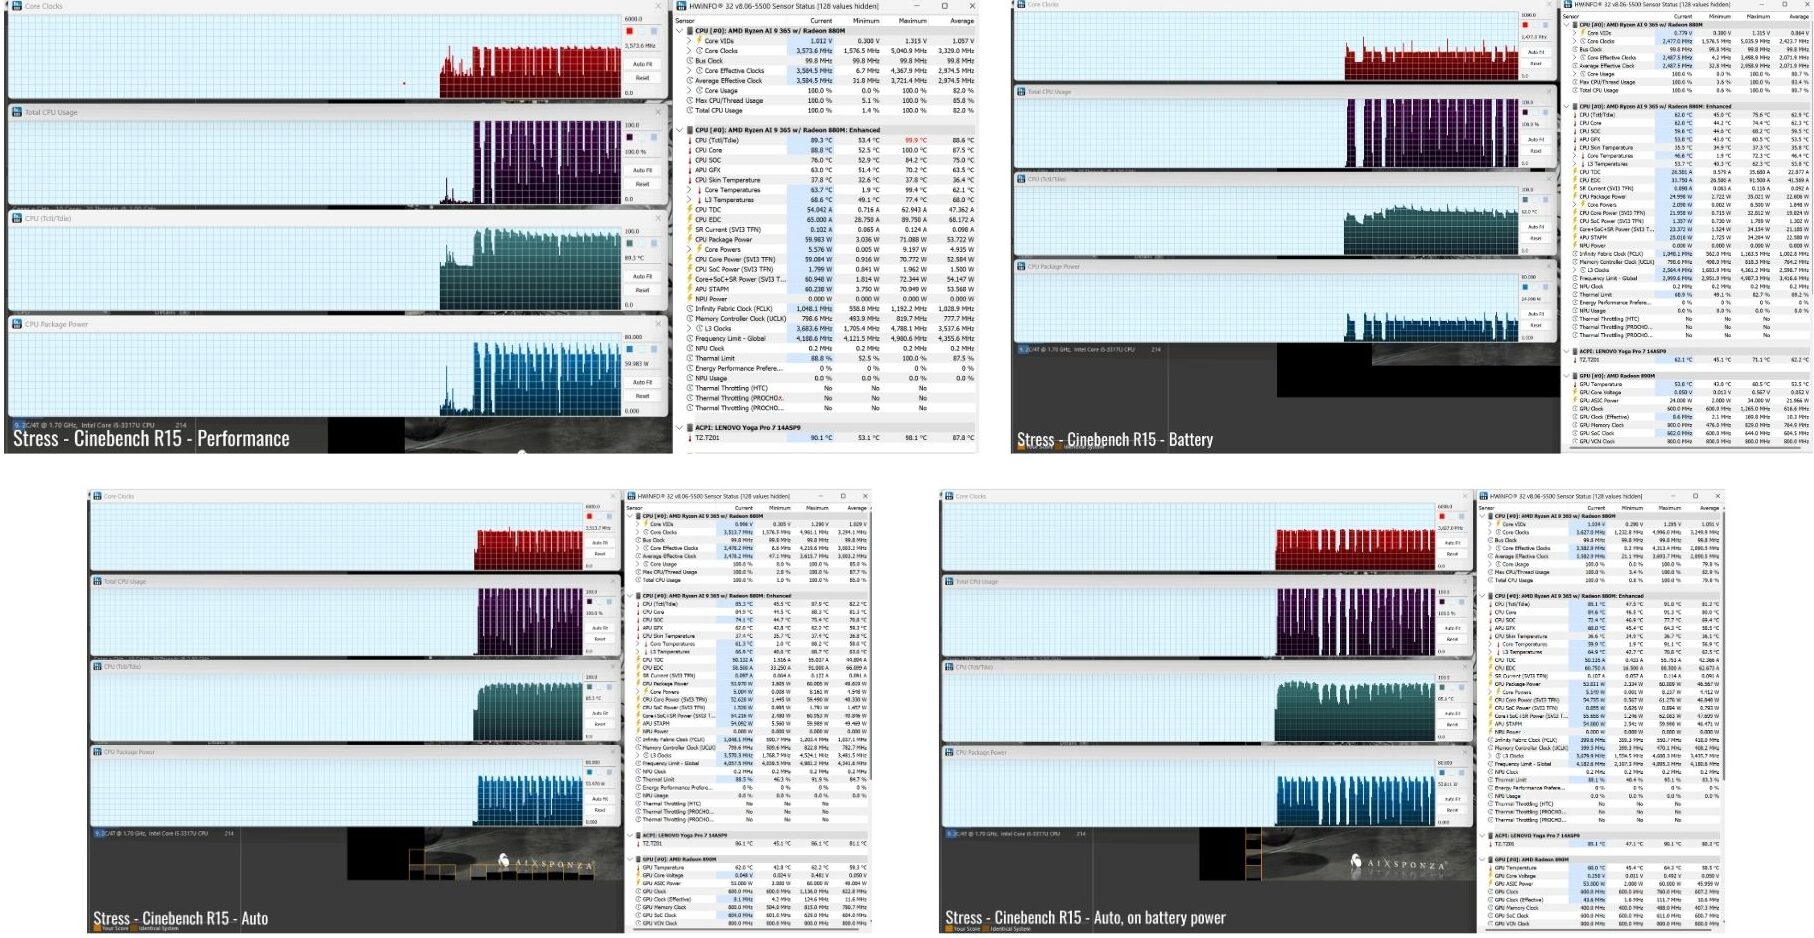The image size is (1814, 938).
Task: Collapse the GPU [#0]: AMD Radeon group in the Auto panel
Action: [629, 859]
